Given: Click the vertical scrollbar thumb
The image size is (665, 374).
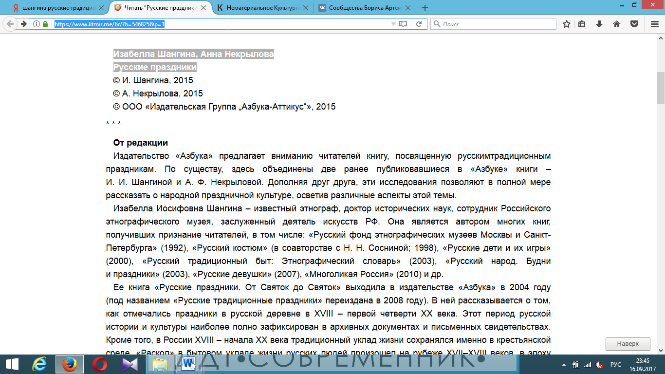Looking at the screenshot, I should click(x=660, y=88).
